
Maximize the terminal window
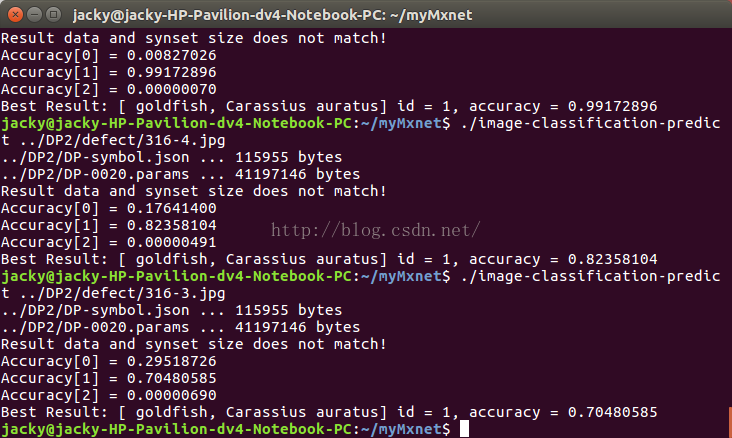click(x=54, y=15)
